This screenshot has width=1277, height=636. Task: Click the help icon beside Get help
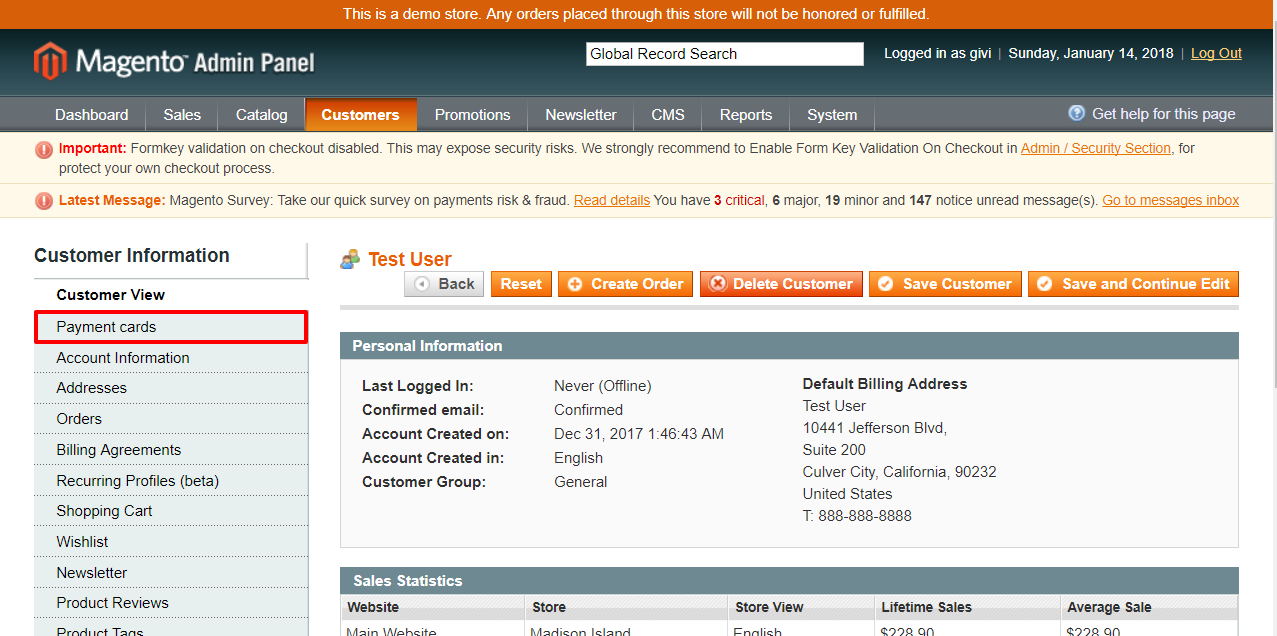point(1077,113)
